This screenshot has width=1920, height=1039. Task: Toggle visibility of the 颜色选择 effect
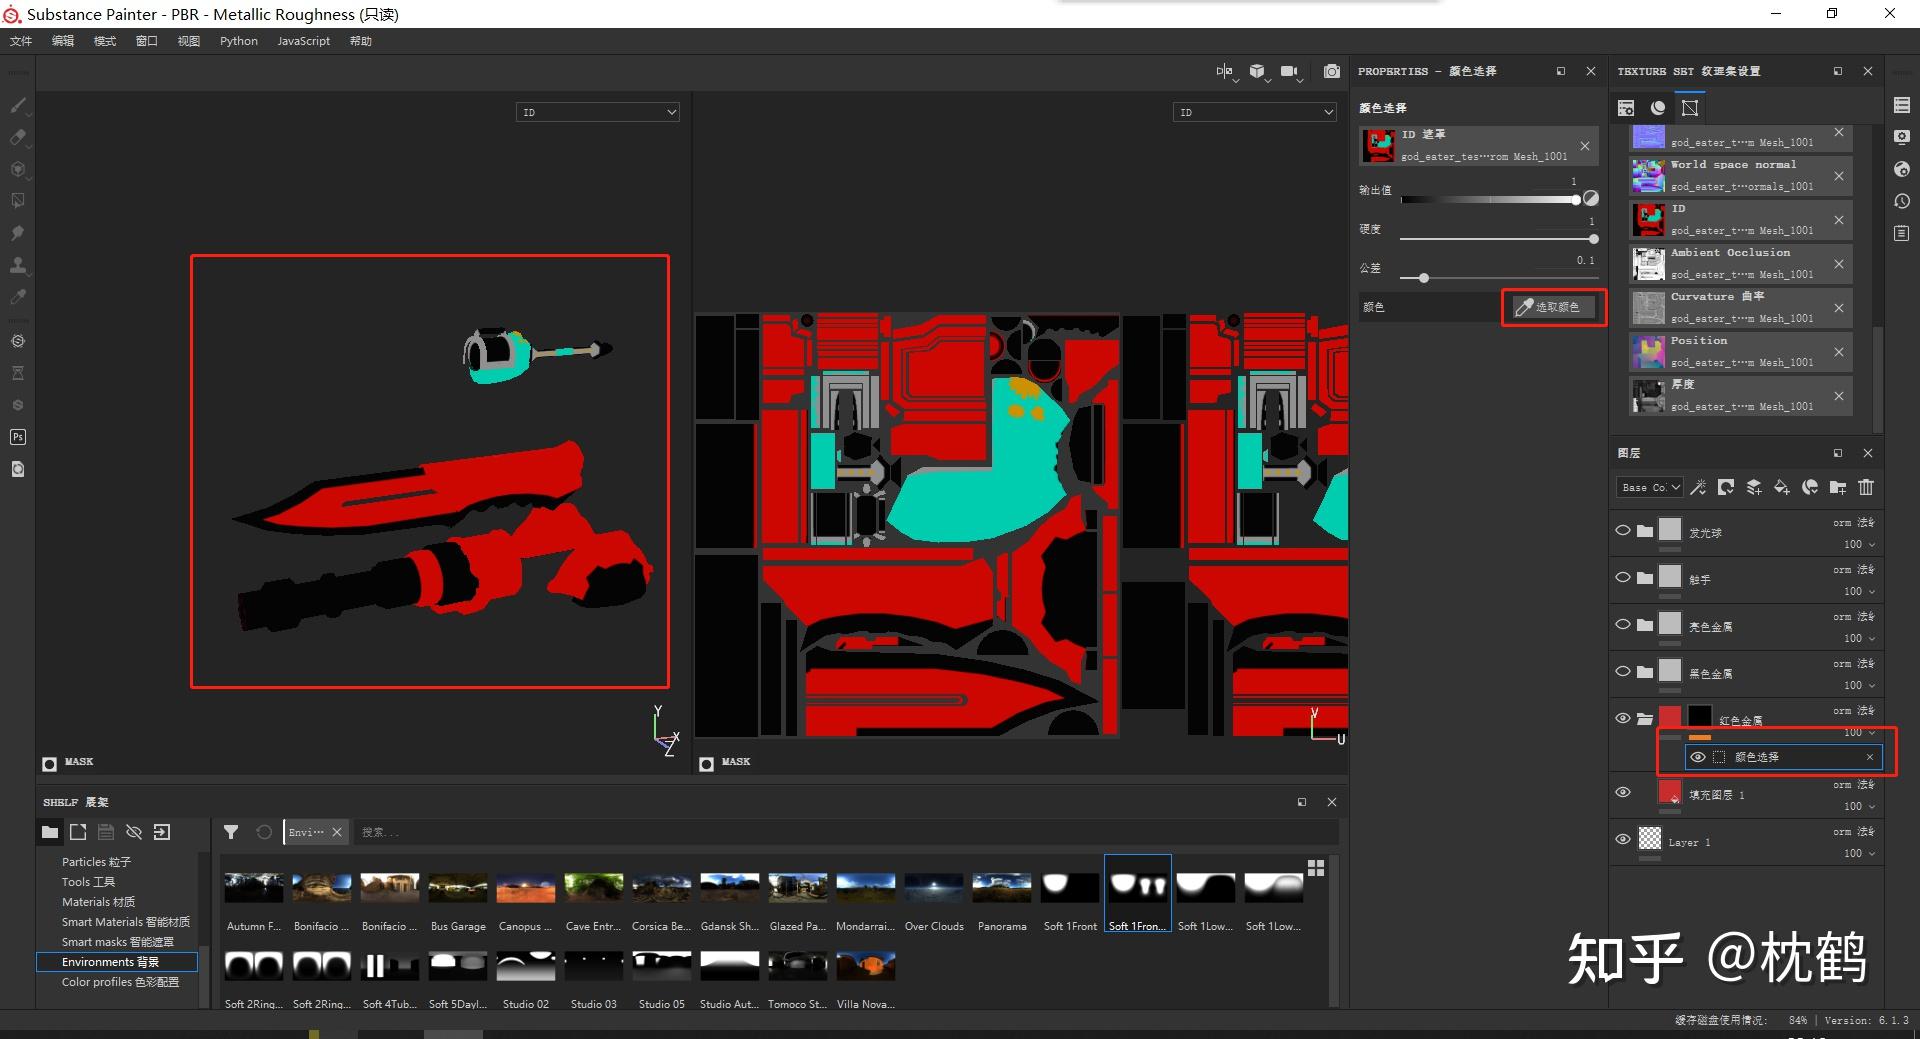[x=1698, y=757]
